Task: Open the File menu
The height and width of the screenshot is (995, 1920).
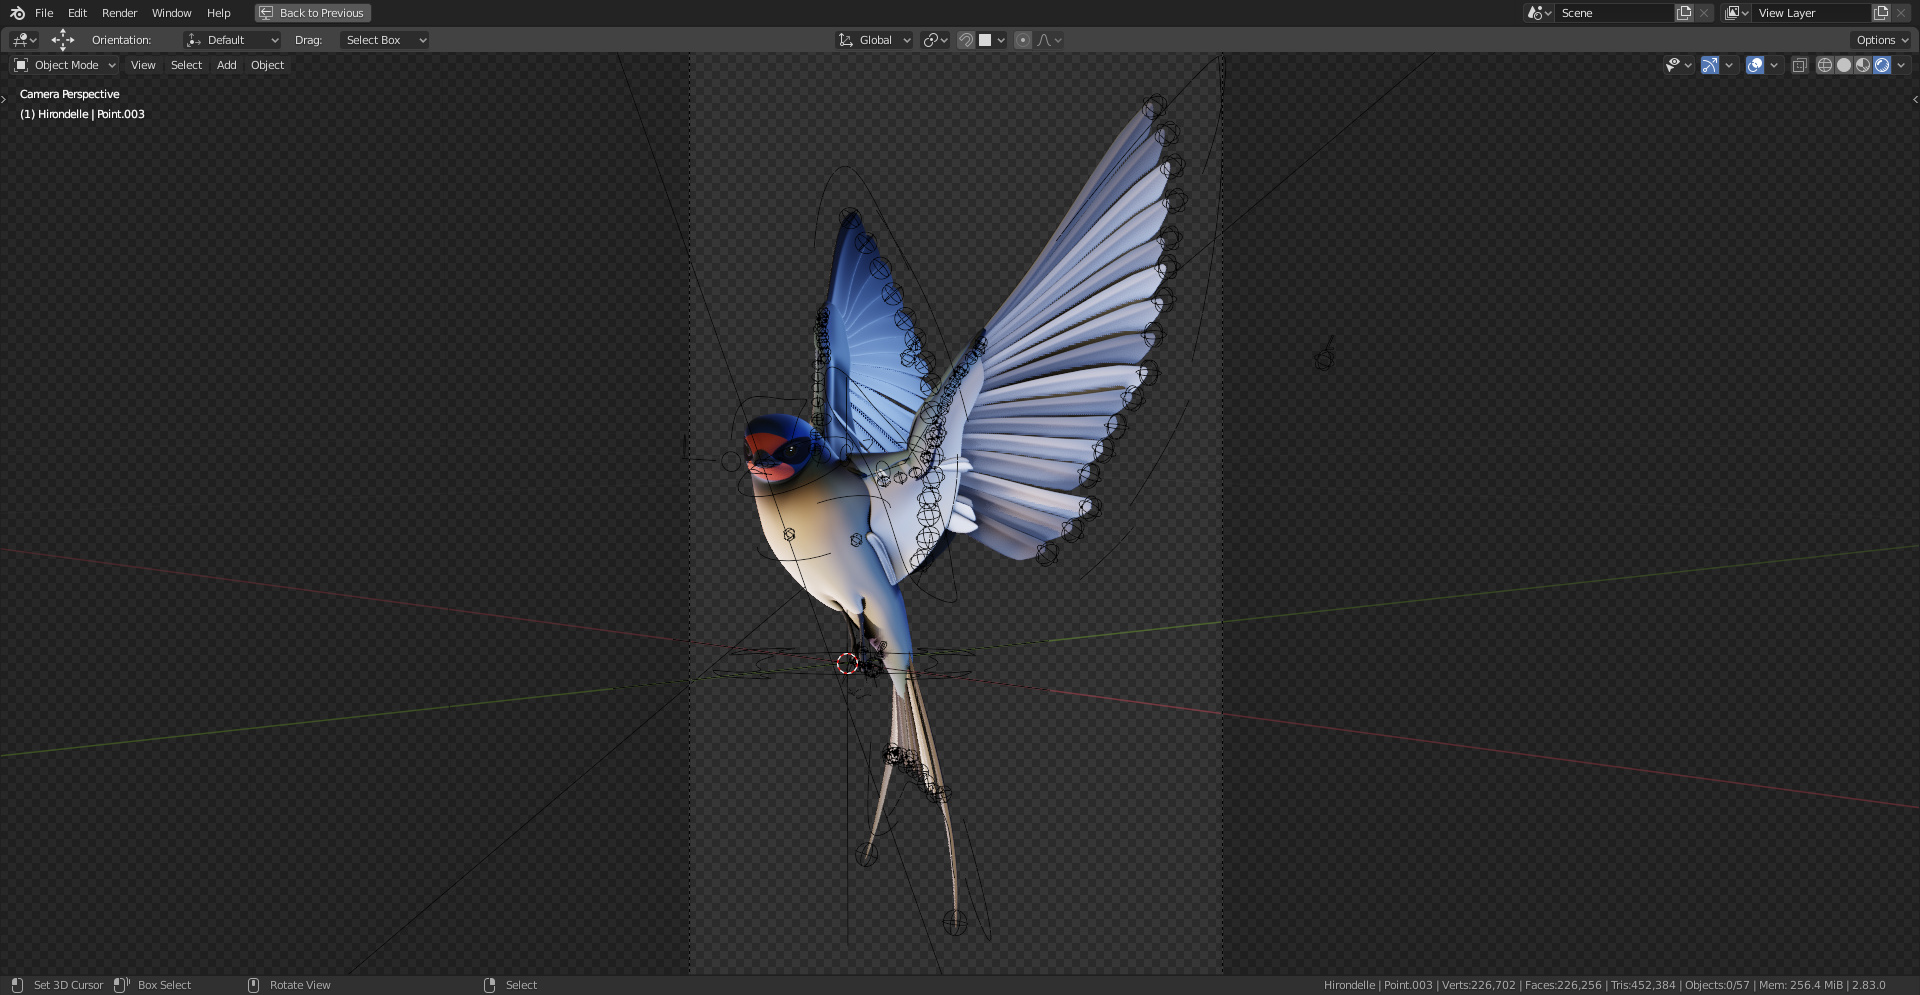Action: click(x=44, y=13)
